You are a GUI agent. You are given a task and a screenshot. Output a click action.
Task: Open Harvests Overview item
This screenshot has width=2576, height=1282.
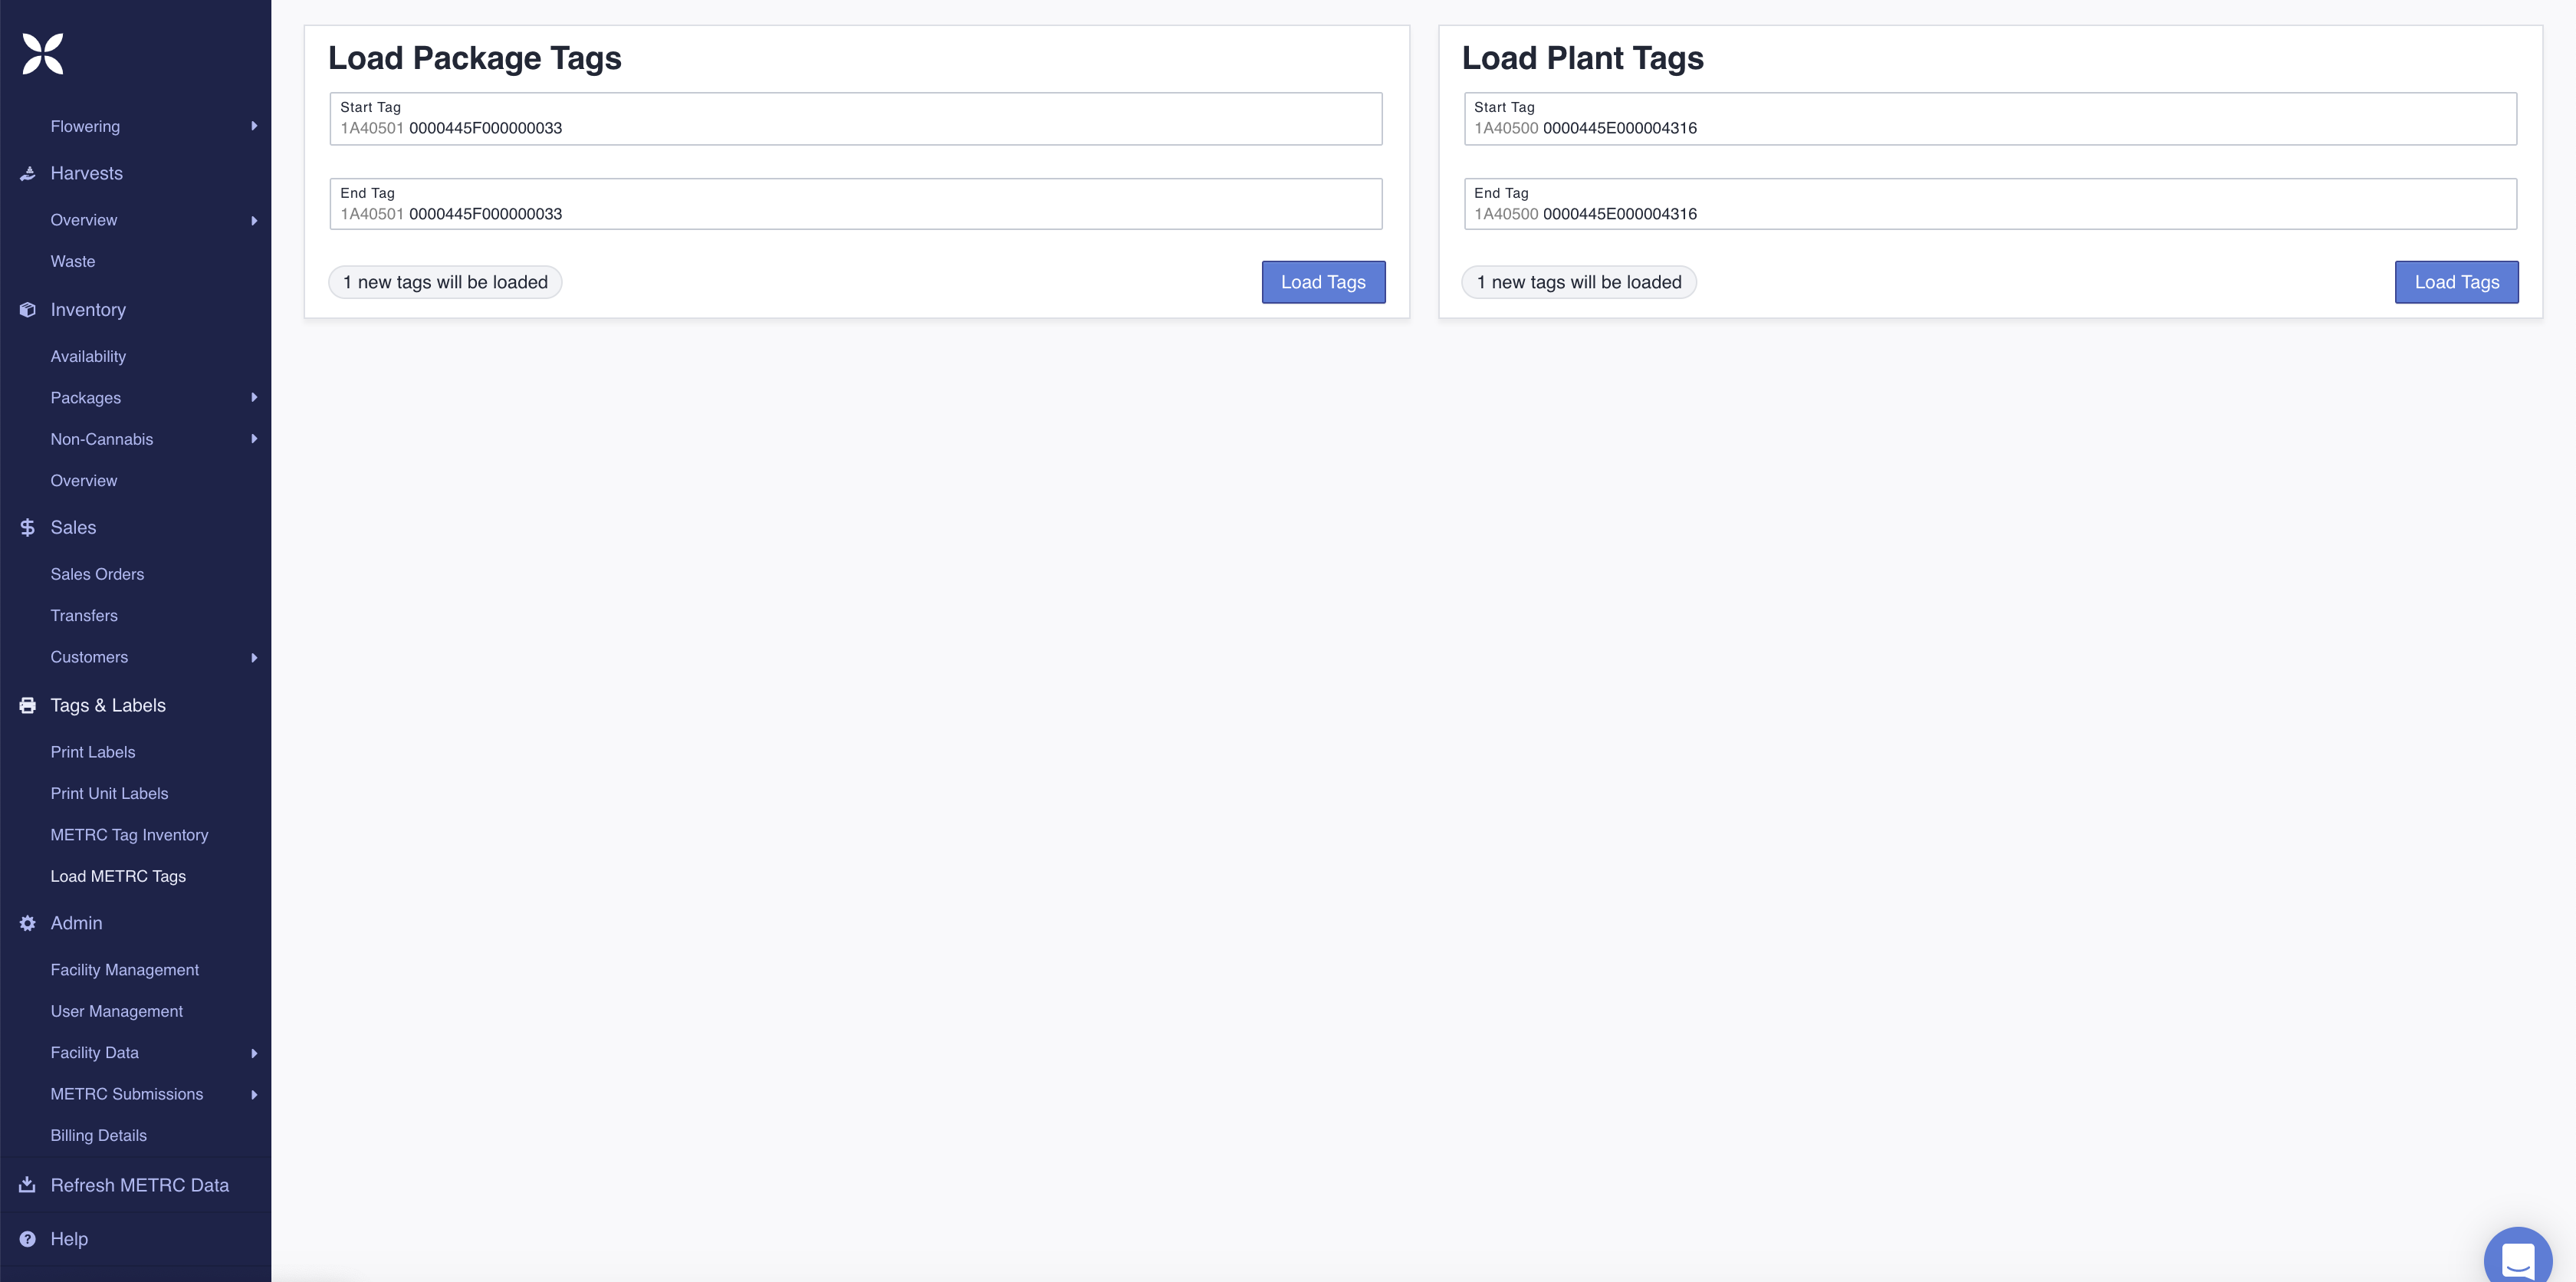[x=84, y=220]
